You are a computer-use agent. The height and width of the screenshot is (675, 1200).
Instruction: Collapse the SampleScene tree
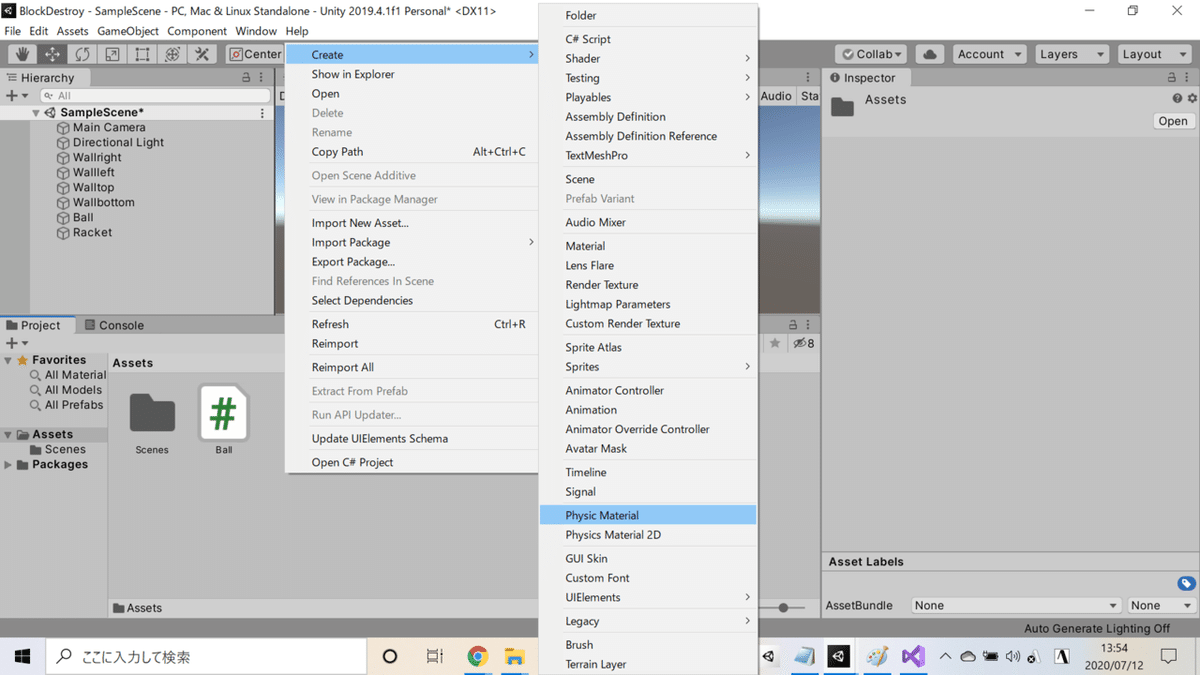[36, 113]
